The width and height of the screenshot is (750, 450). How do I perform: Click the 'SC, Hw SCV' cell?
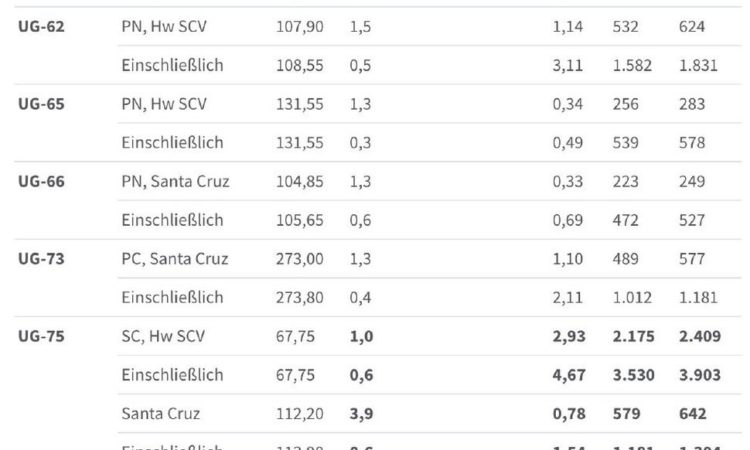163,336
